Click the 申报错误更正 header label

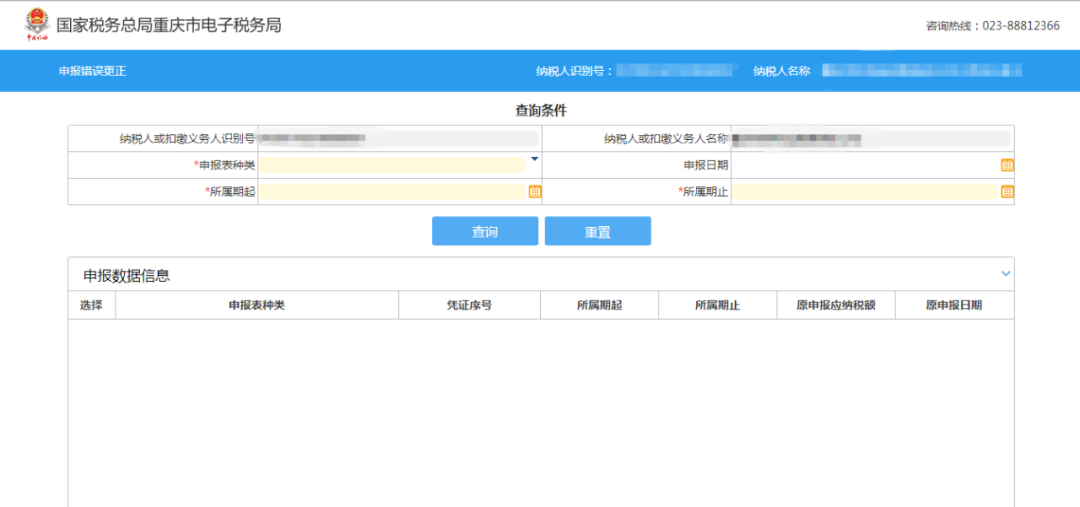coord(92,71)
